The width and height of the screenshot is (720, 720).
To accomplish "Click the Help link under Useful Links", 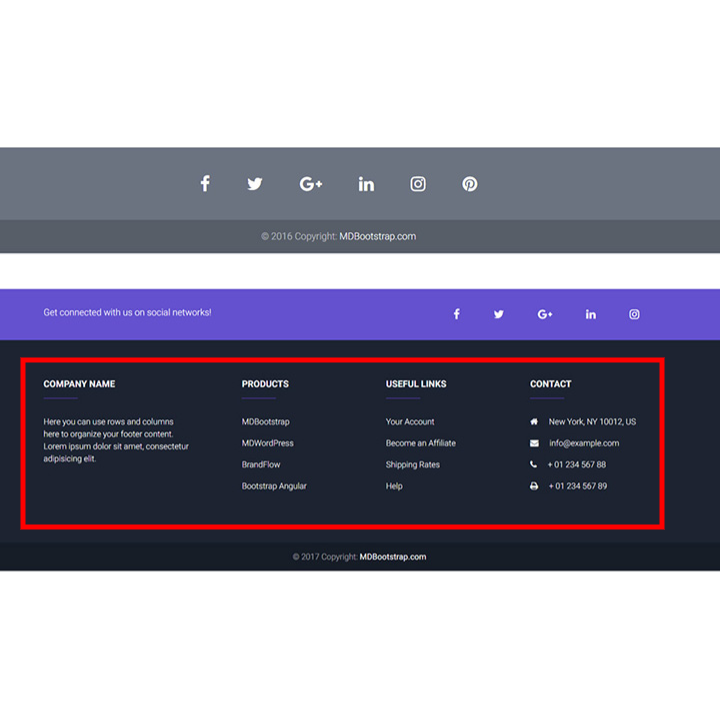I will 394,486.
